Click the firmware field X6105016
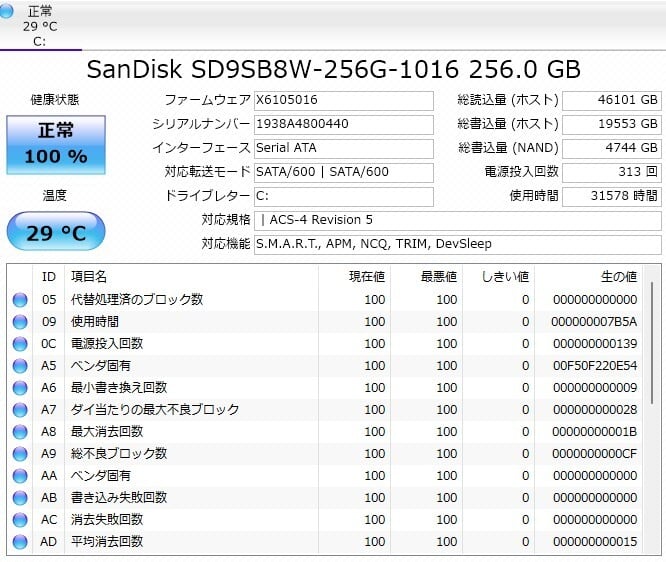The image size is (666, 562). (x=343, y=100)
